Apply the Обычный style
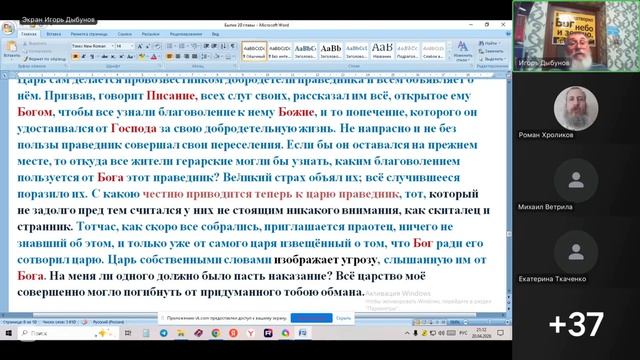 tap(254, 51)
